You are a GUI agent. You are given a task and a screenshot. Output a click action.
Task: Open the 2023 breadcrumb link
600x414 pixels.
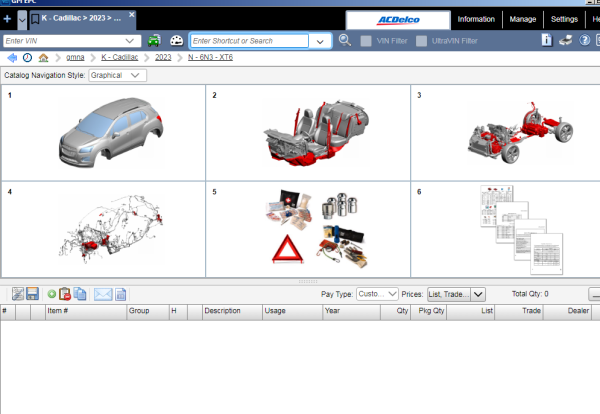(163, 57)
